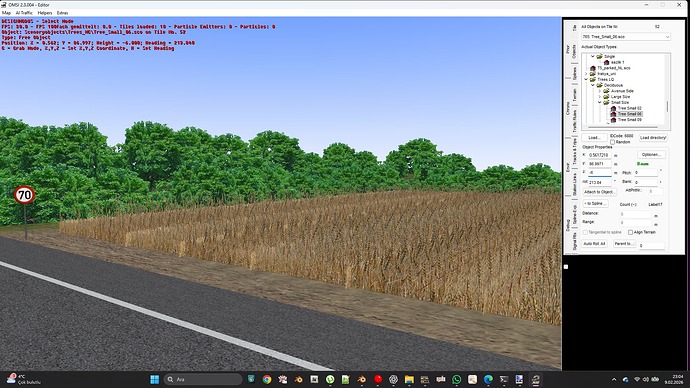Viewport: 690px width, 388px height.
Task: Click the Load directory button
Action: [x=653, y=138]
